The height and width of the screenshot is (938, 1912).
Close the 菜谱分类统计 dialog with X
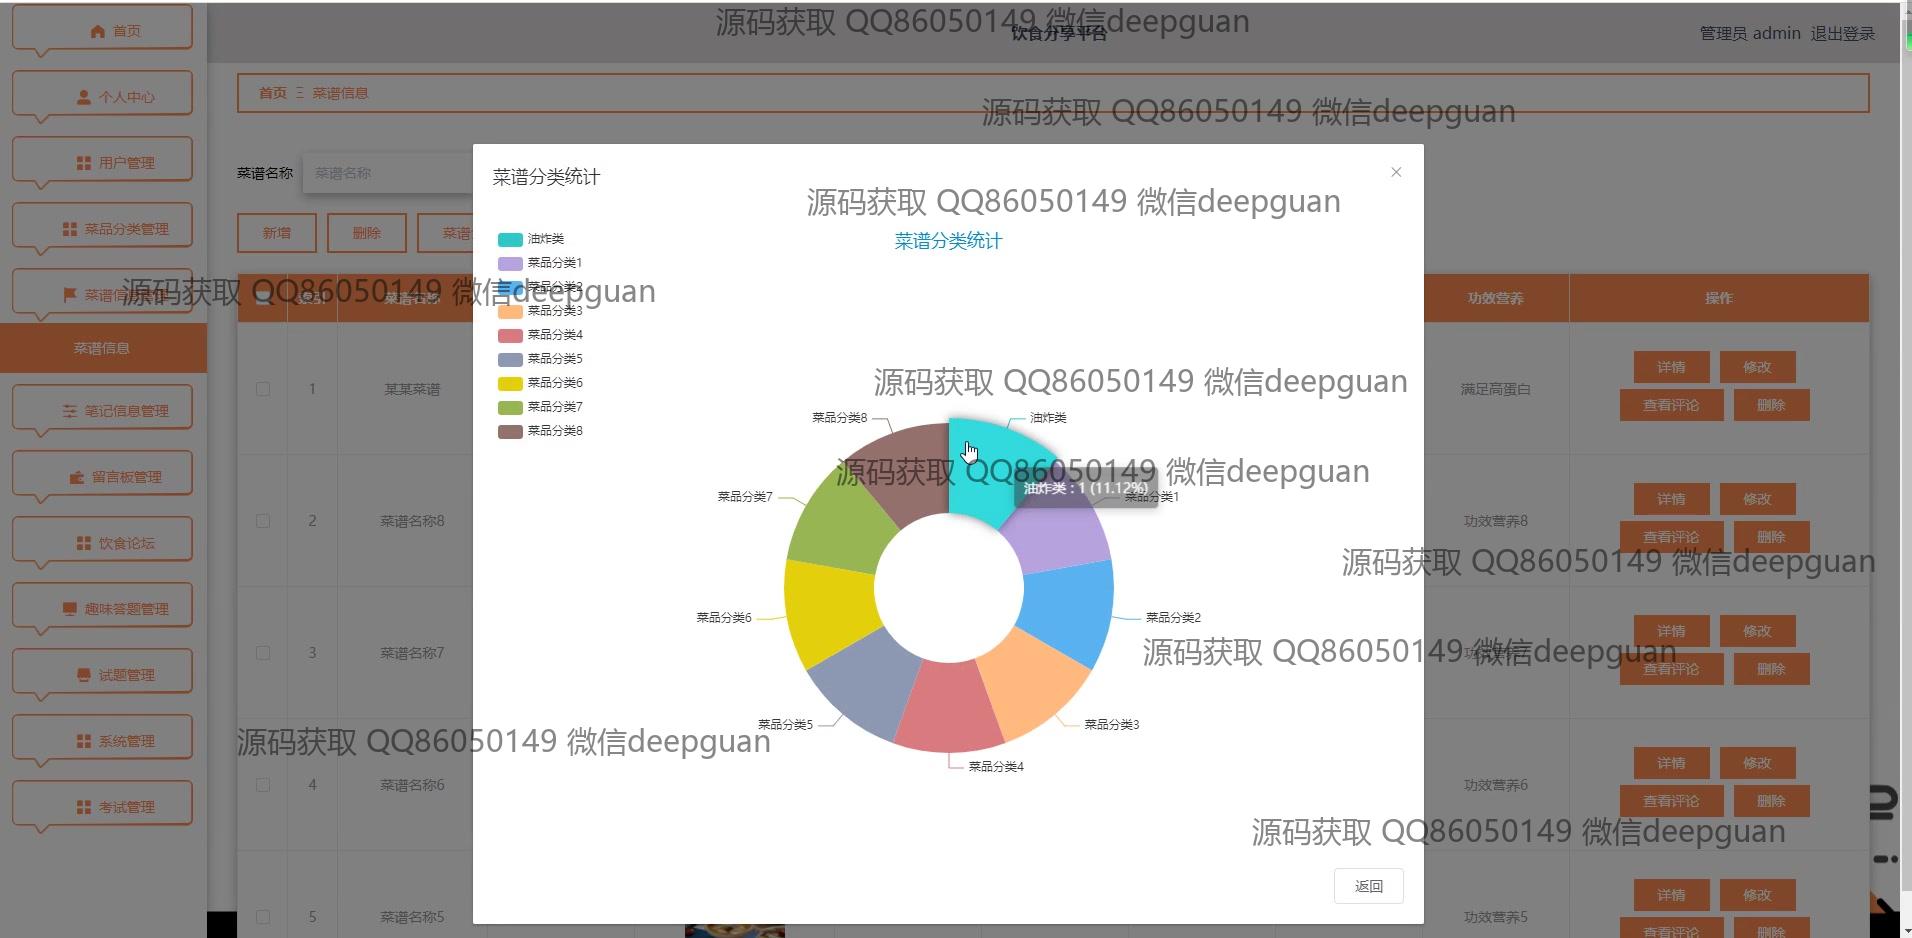(x=1396, y=172)
